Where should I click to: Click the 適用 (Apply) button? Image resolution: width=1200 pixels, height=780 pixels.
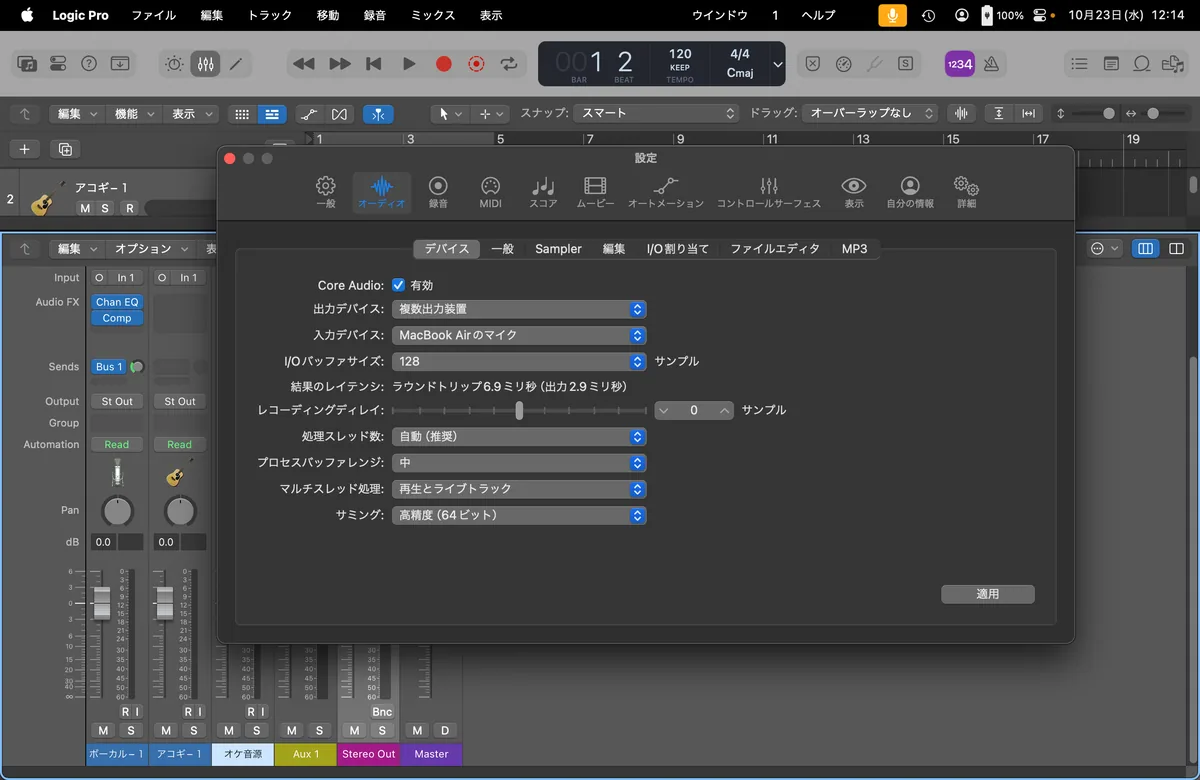click(x=987, y=594)
